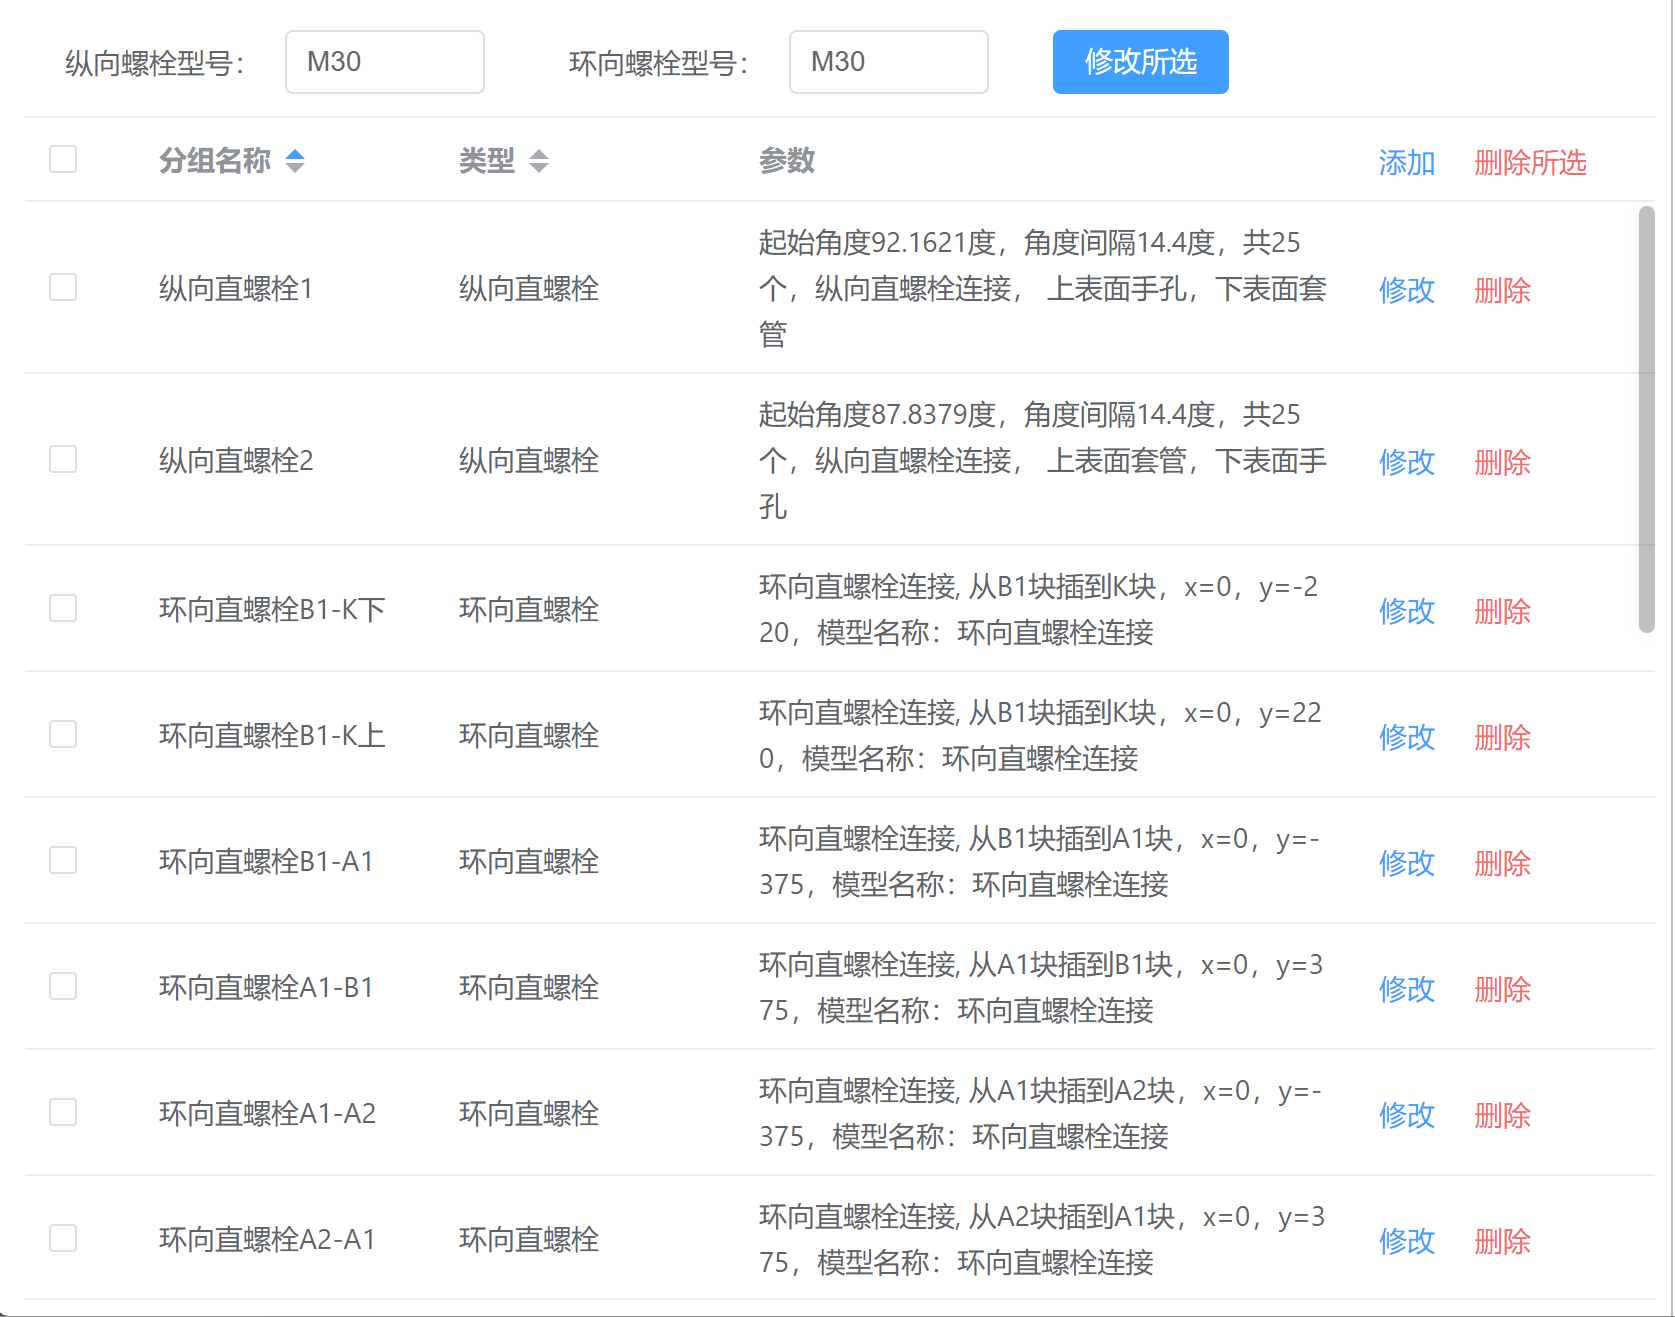Click the 环向螺栓型号 label

click(x=659, y=63)
